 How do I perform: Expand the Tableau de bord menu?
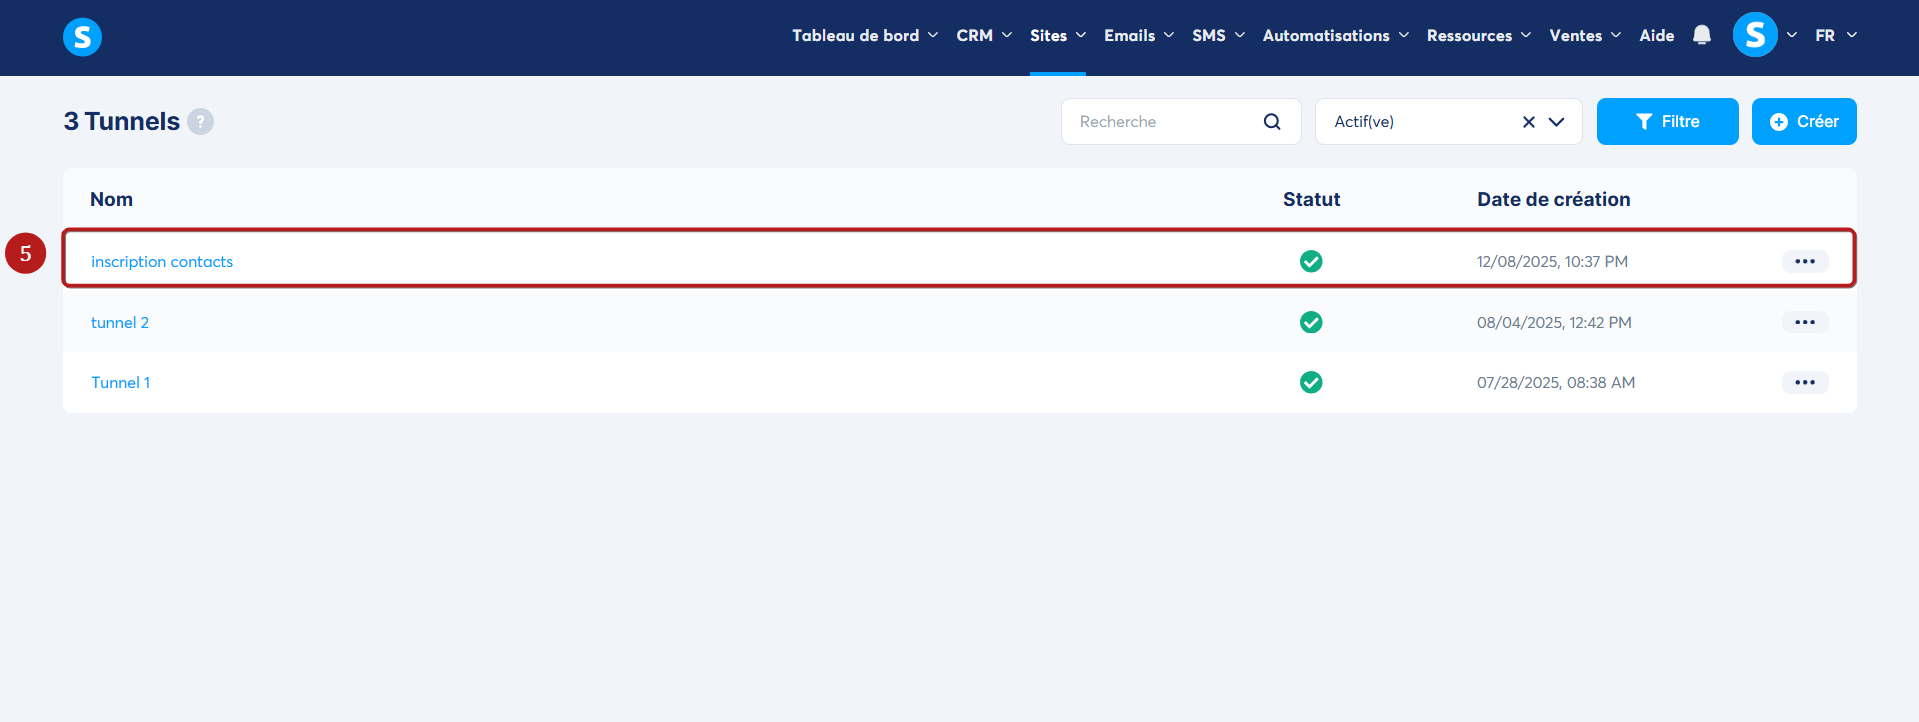(x=865, y=35)
